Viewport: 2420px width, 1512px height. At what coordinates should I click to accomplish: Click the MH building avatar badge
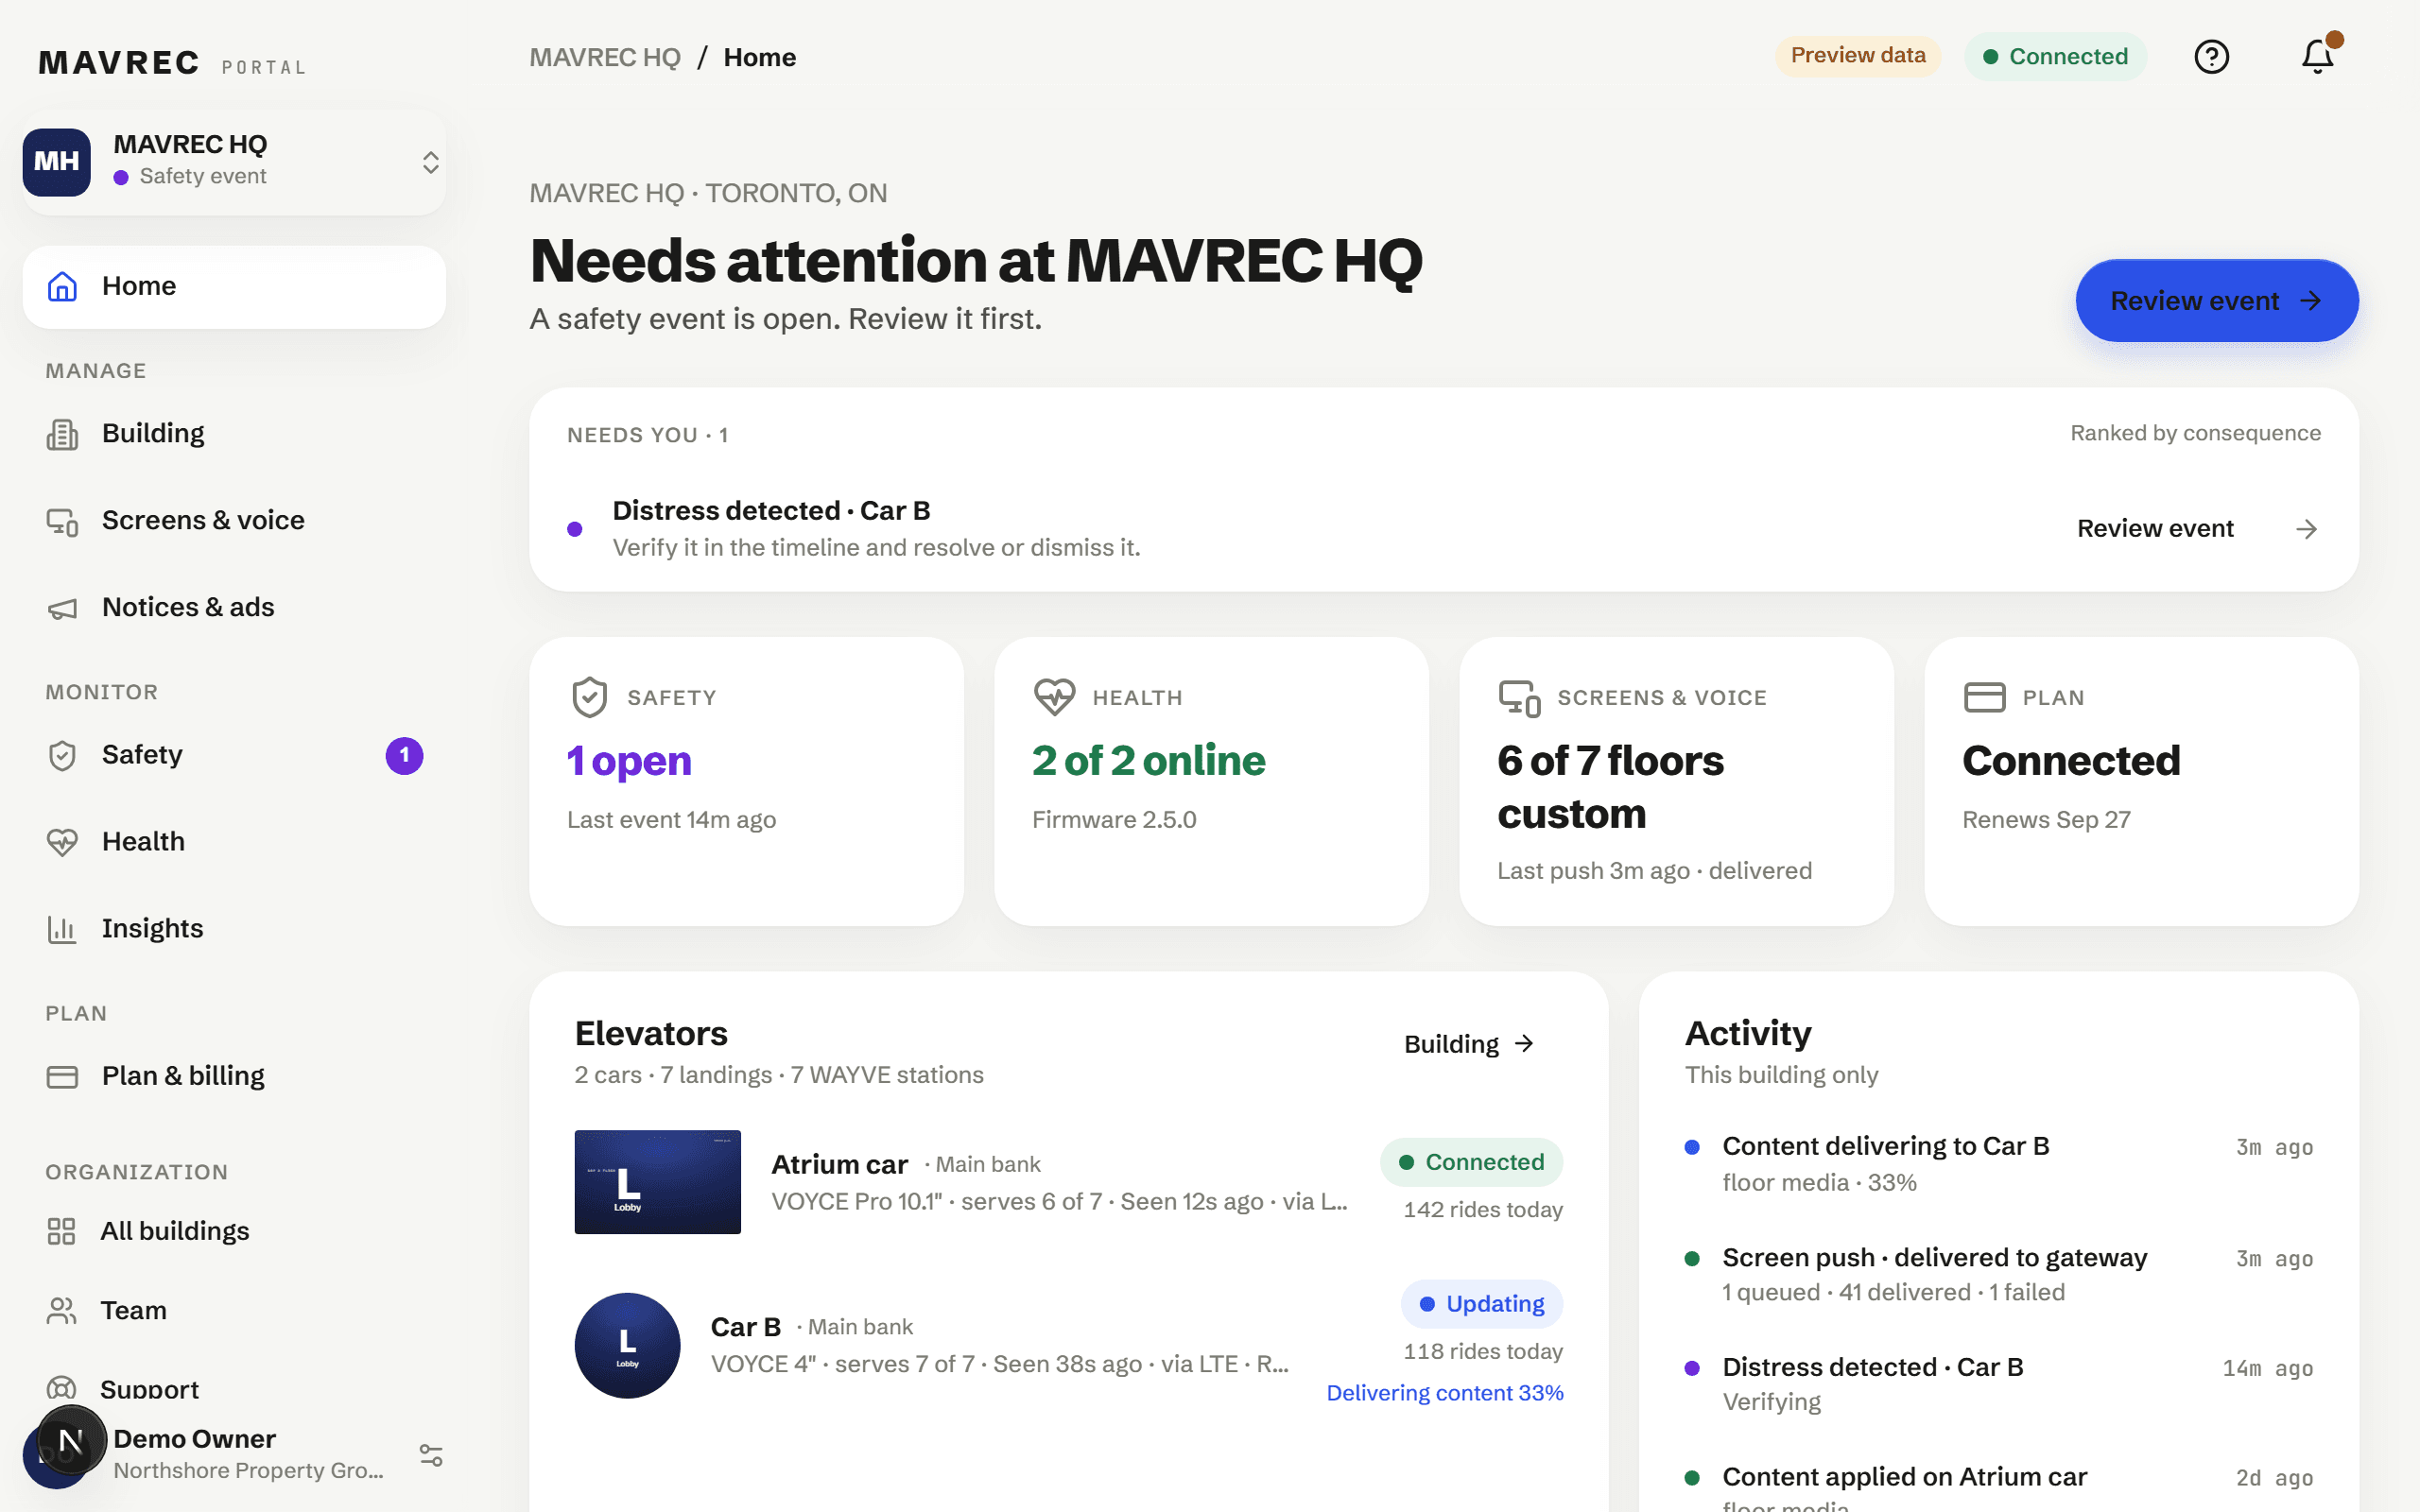pos(57,162)
